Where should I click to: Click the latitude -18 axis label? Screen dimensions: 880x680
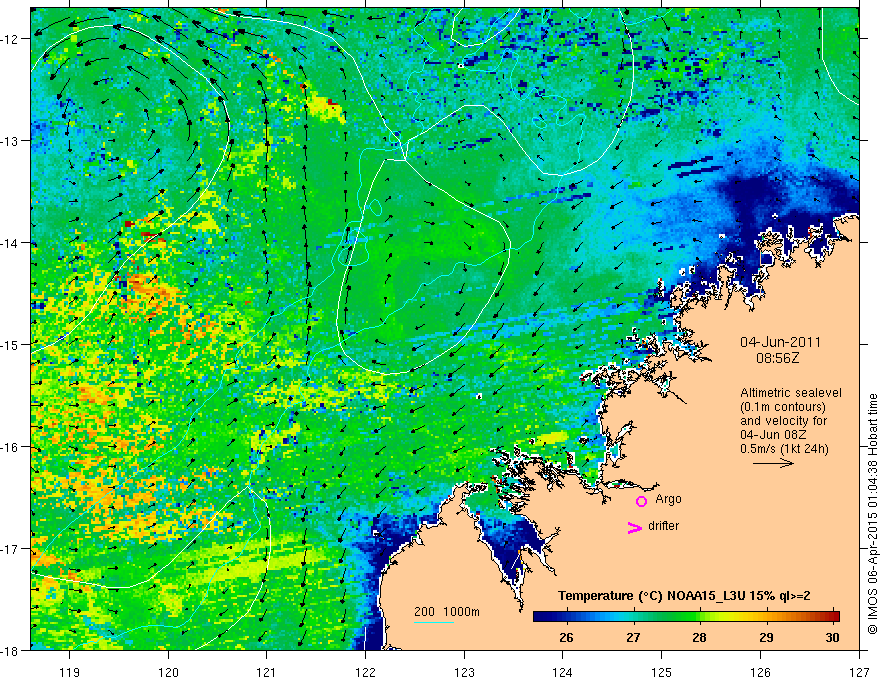click(x=11, y=650)
